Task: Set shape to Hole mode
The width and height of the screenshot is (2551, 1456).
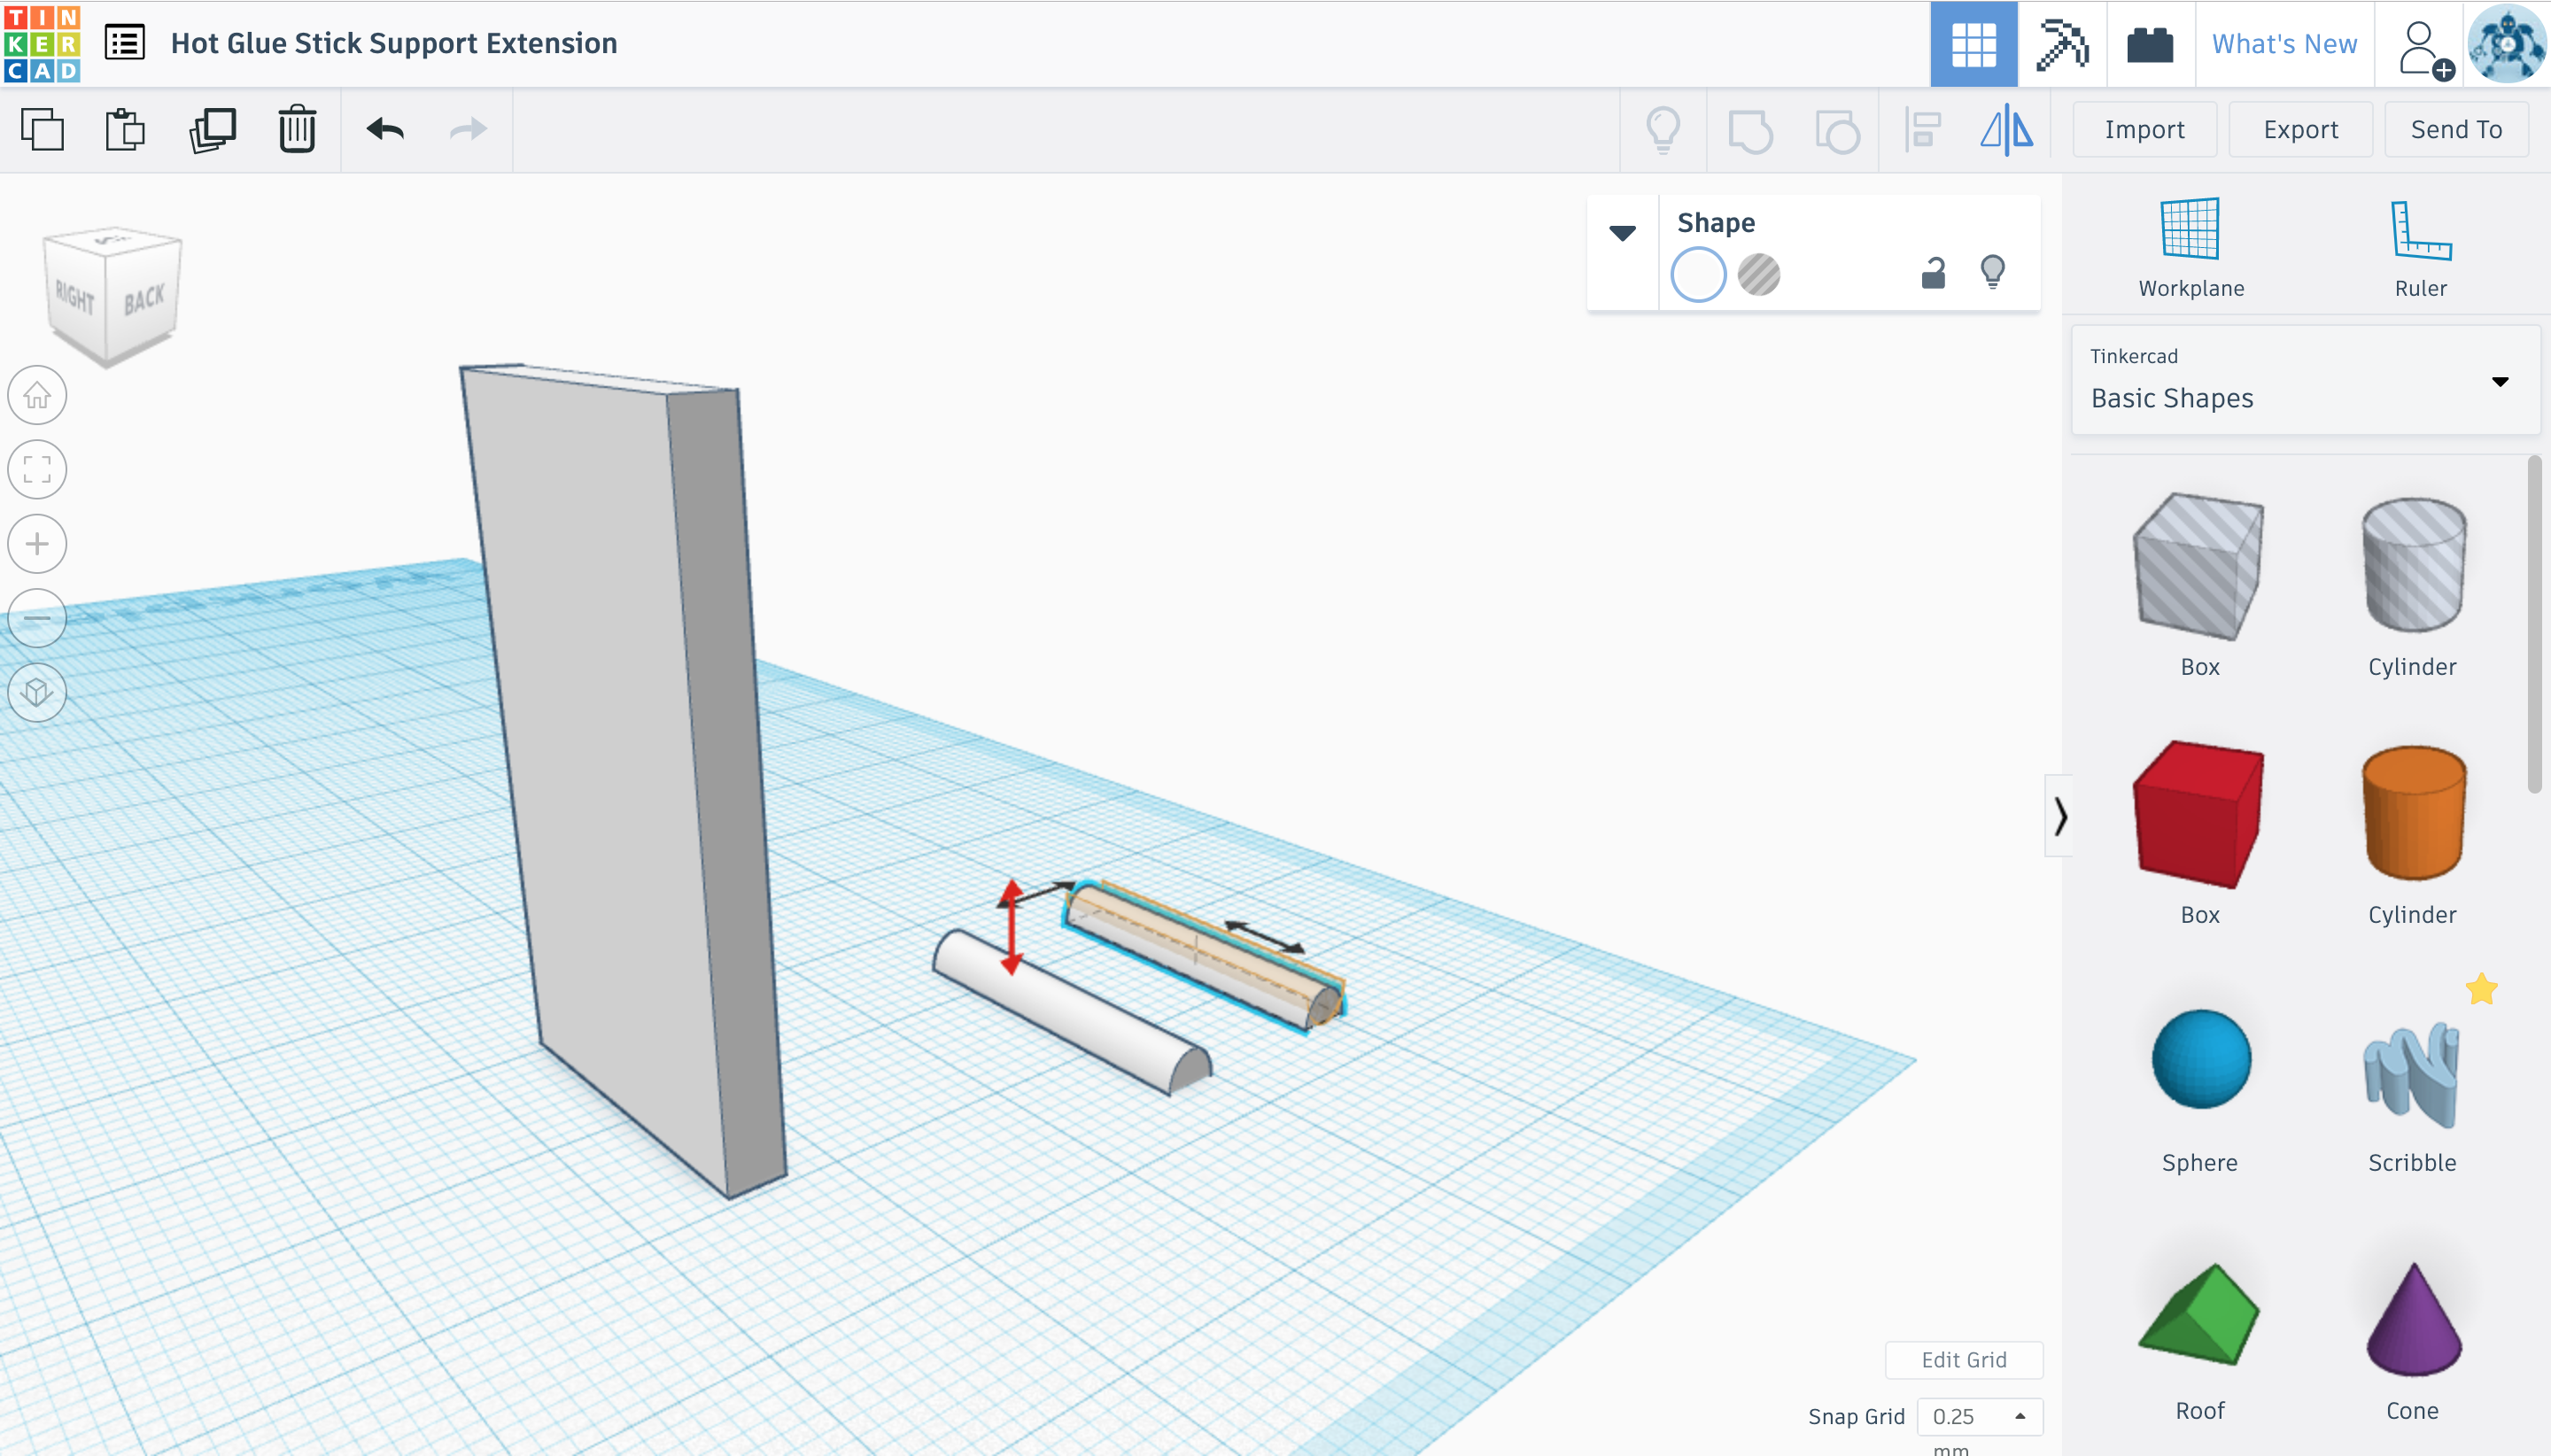Action: tap(1759, 275)
